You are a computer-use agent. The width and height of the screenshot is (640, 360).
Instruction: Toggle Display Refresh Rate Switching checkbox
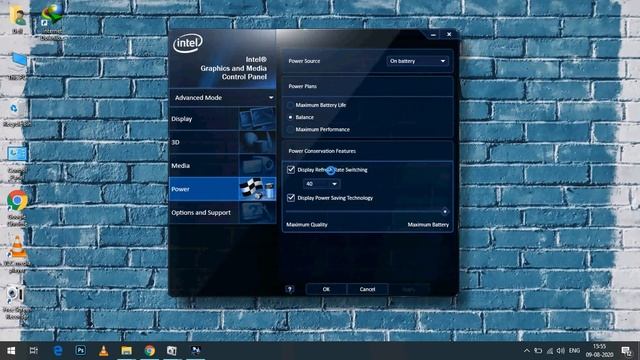[x=291, y=169]
